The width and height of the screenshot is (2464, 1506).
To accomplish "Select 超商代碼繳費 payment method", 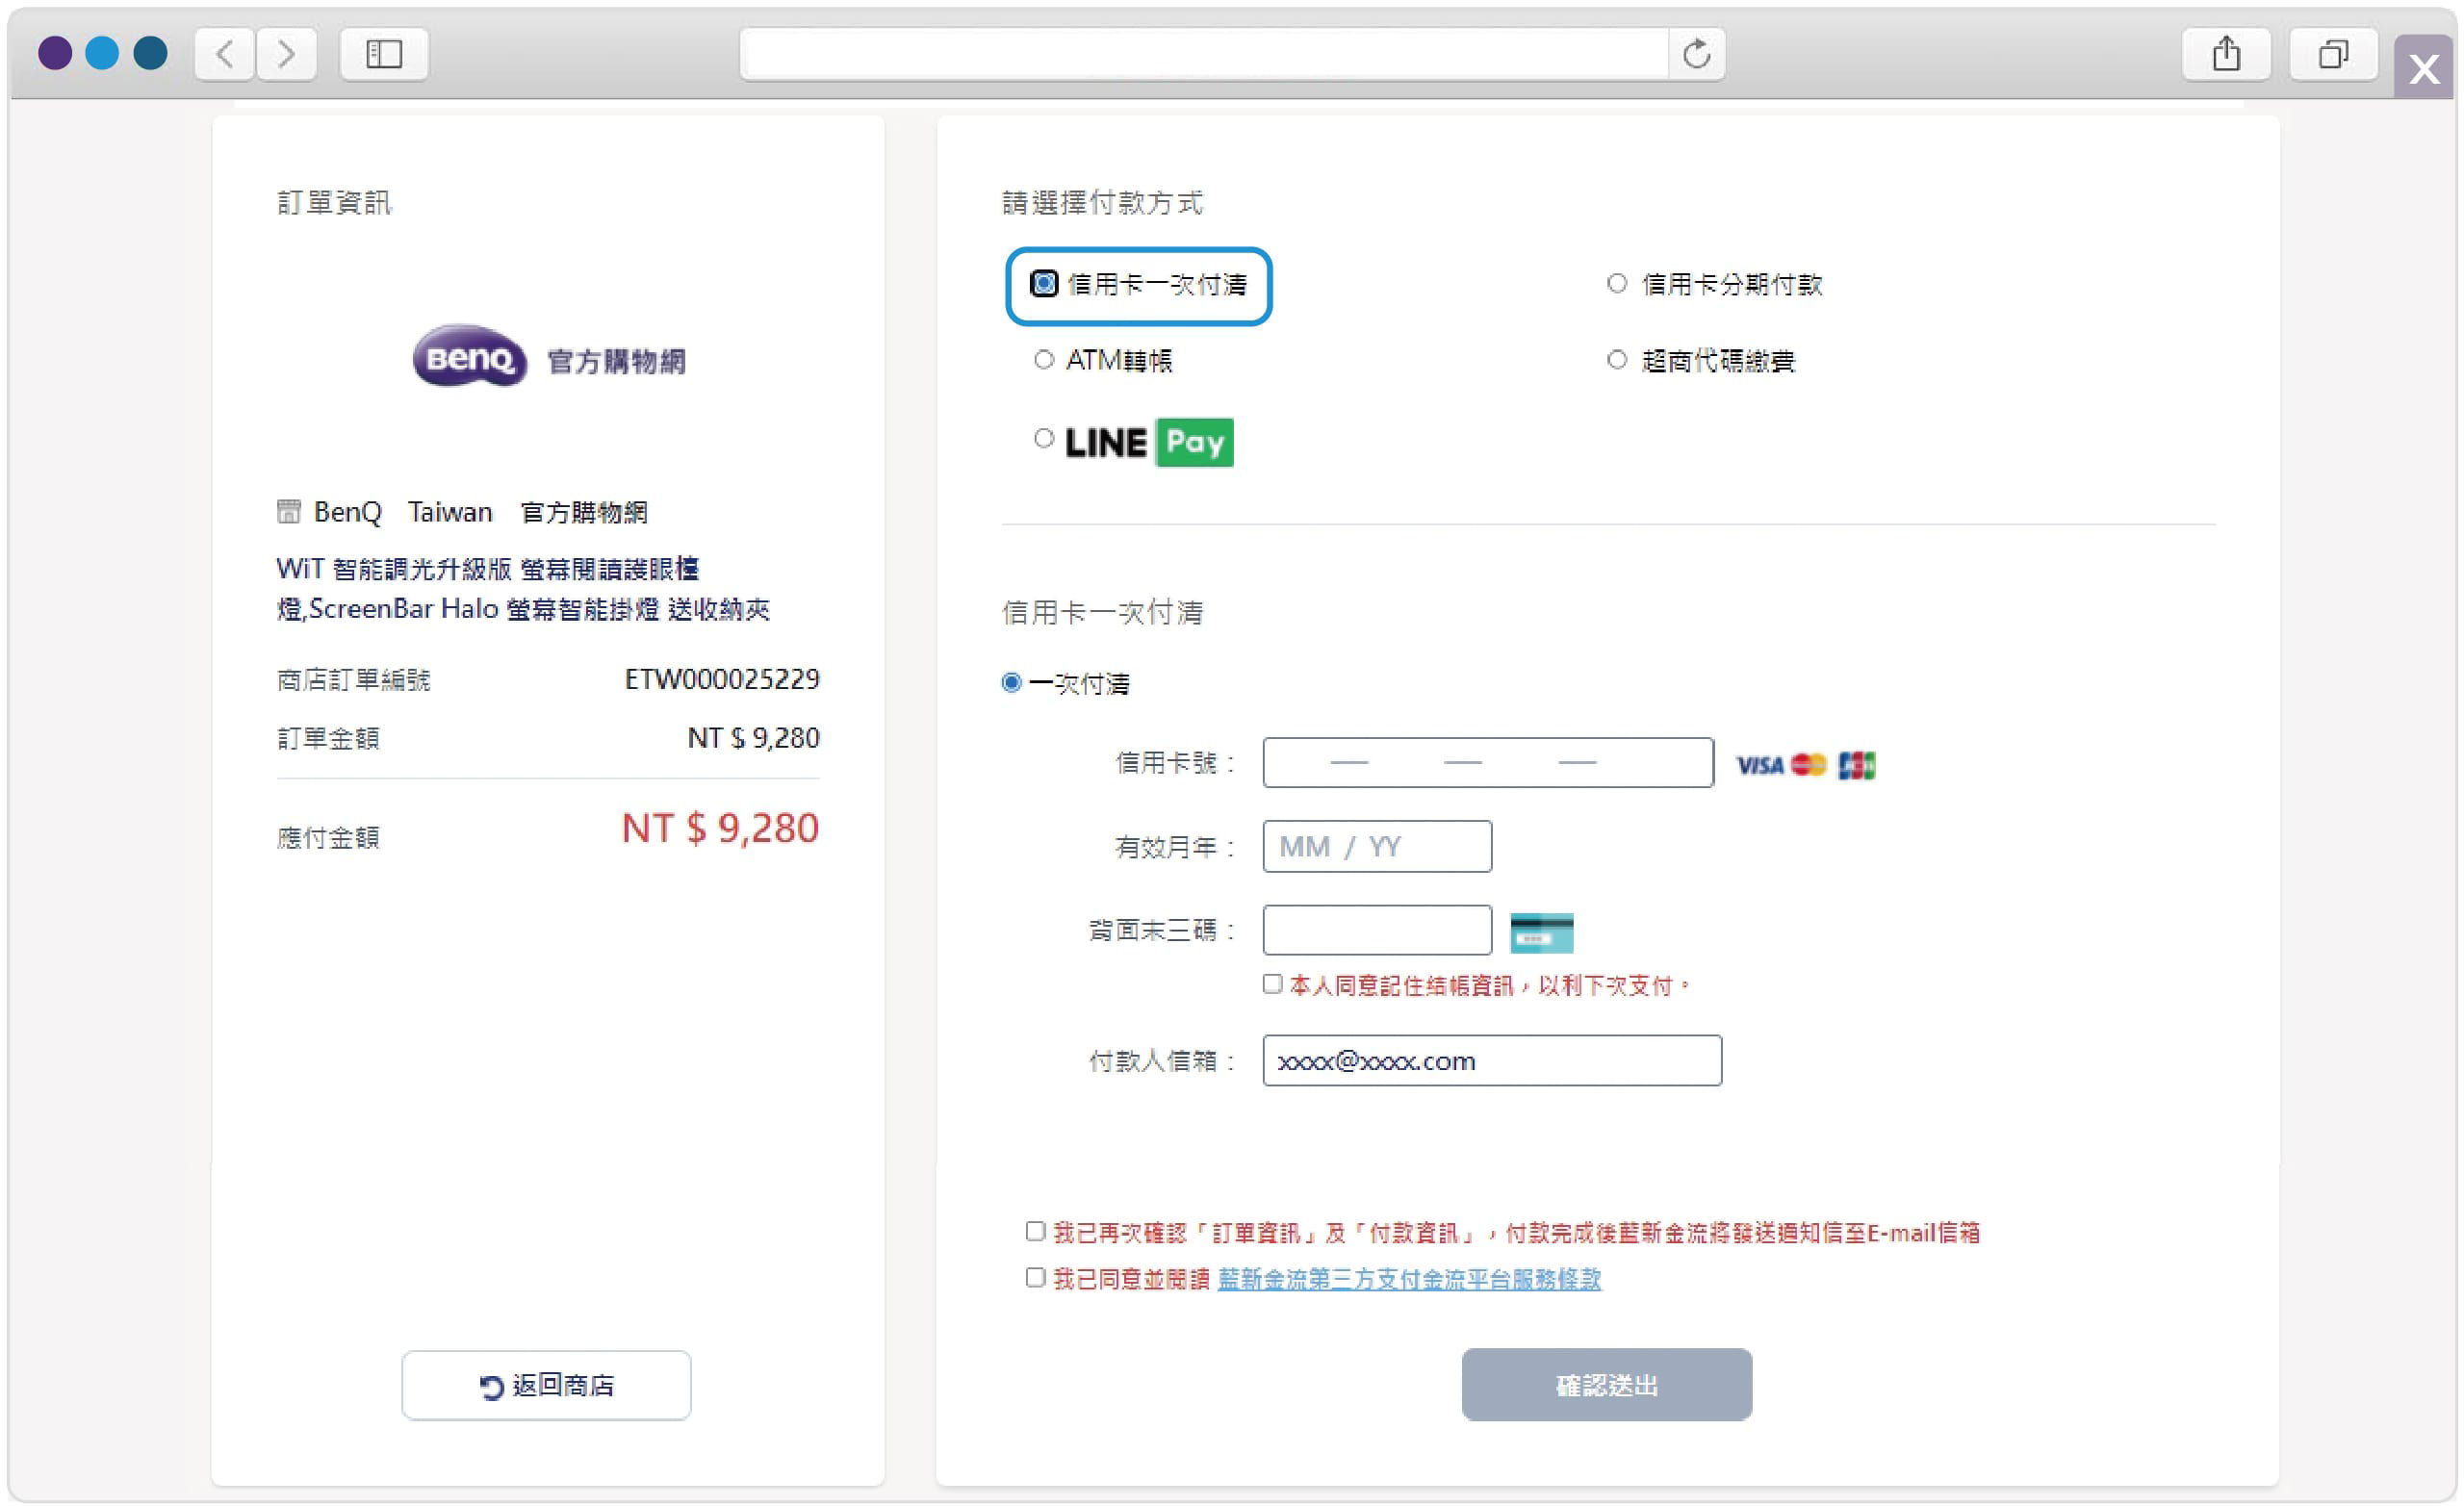I will [1617, 360].
